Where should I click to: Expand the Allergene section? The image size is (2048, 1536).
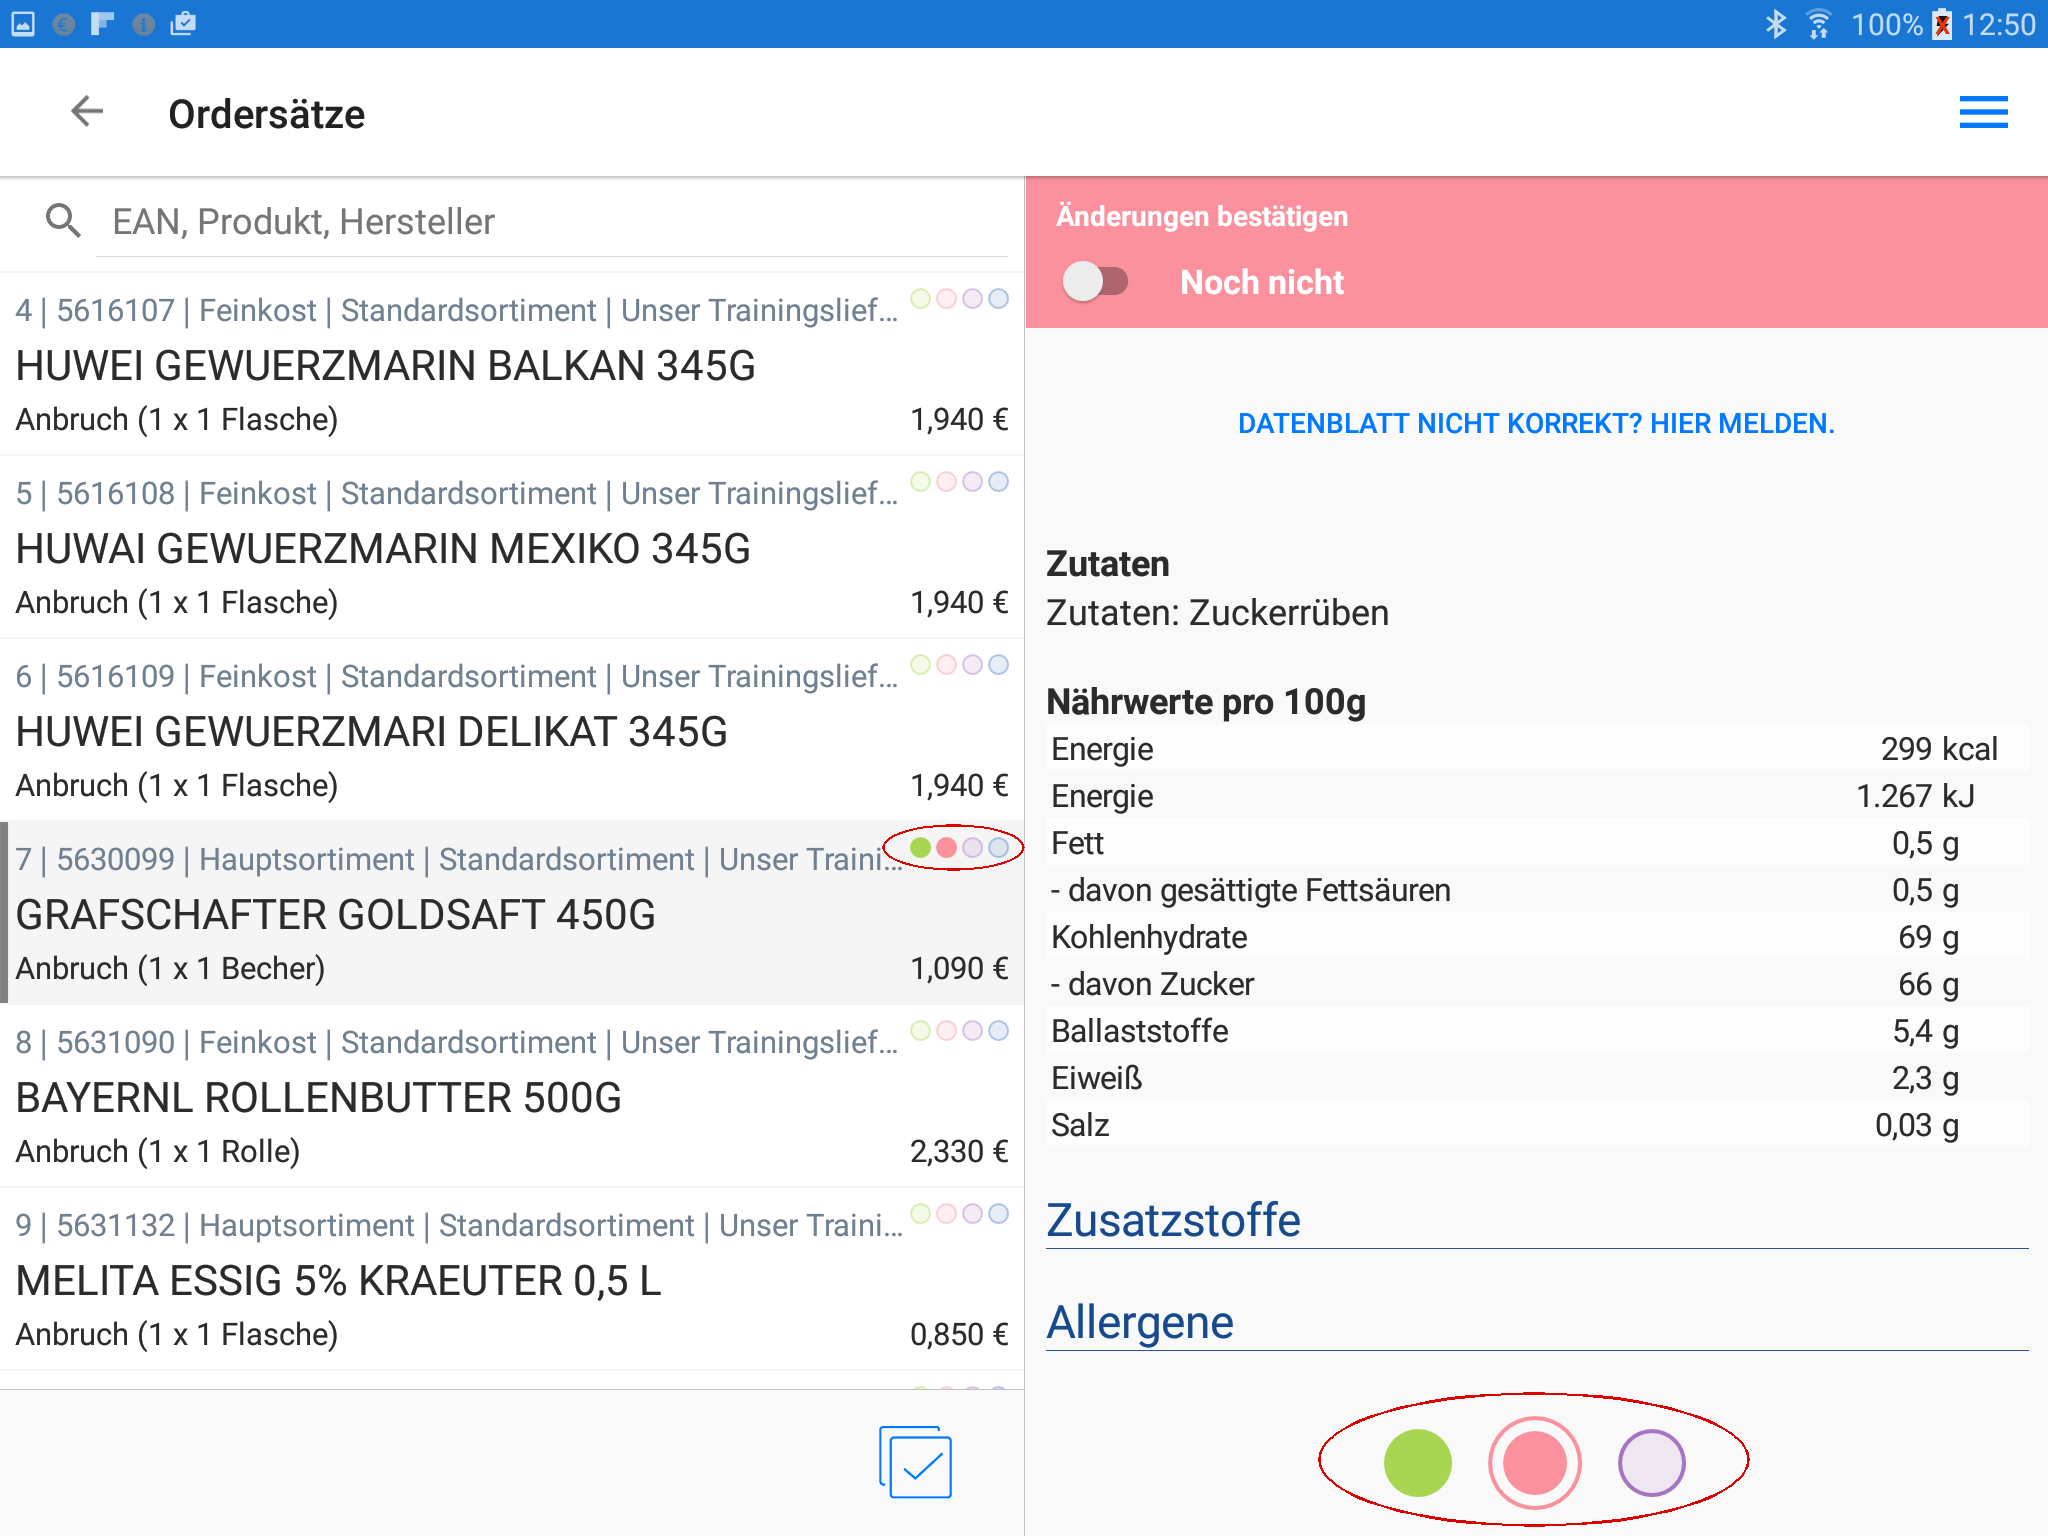click(1140, 1323)
